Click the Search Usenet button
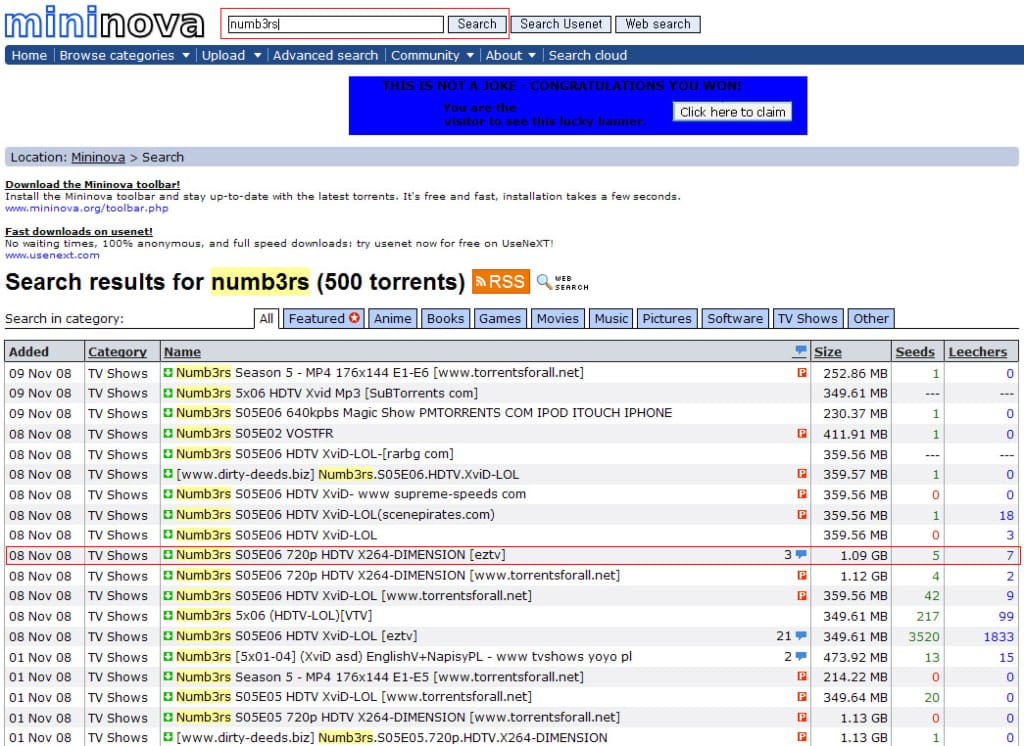This screenshot has width=1024, height=746. click(561, 24)
